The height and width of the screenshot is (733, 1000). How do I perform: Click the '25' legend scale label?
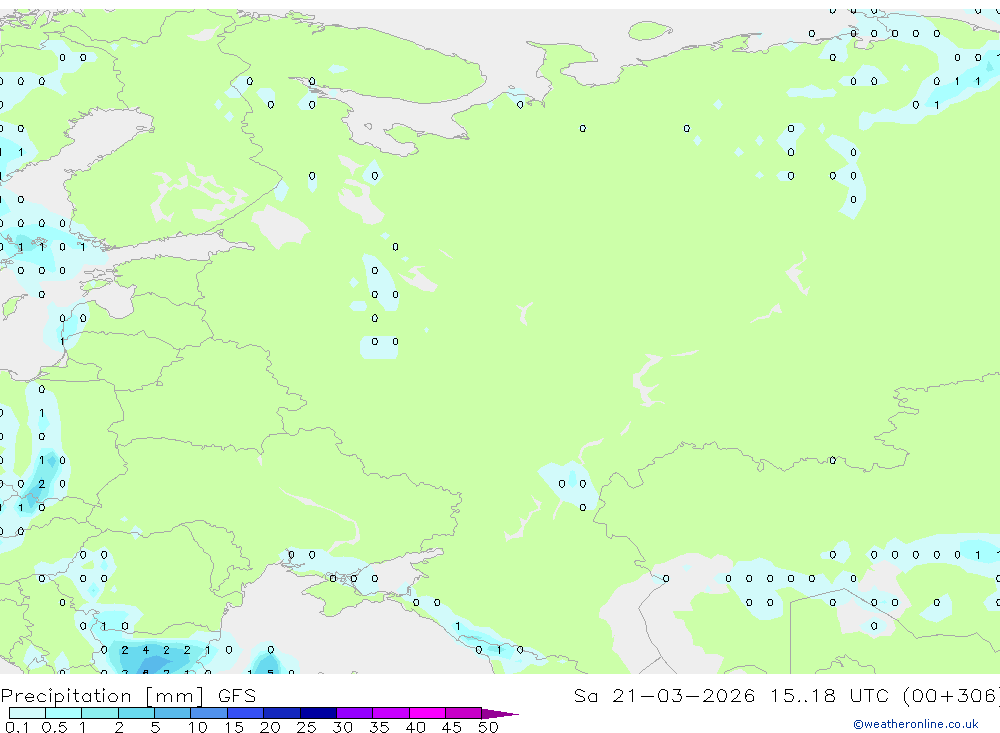click(306, 727)
